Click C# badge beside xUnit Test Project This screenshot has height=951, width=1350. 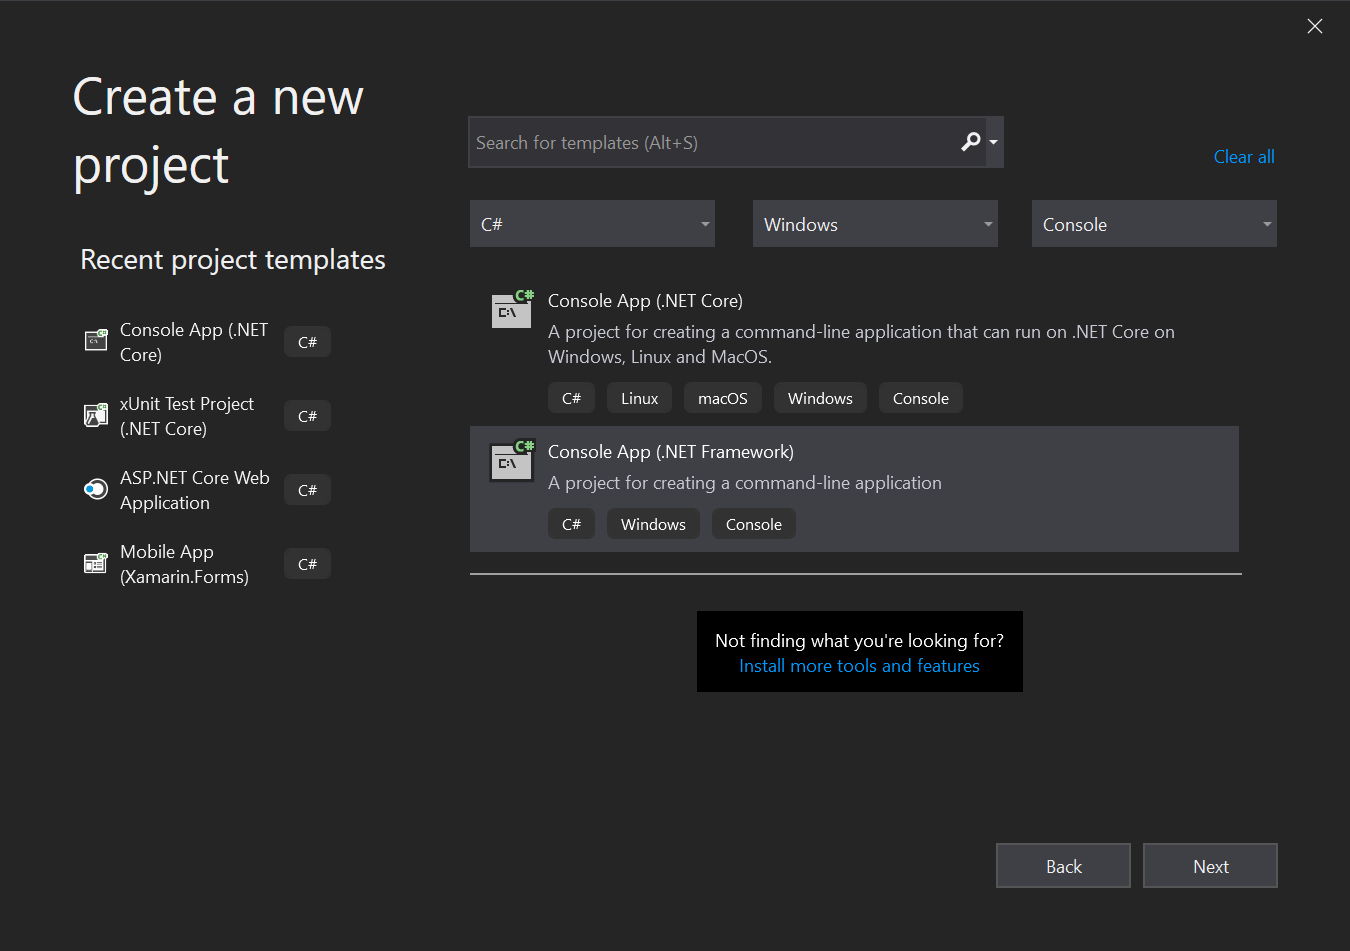click(307, 416)
